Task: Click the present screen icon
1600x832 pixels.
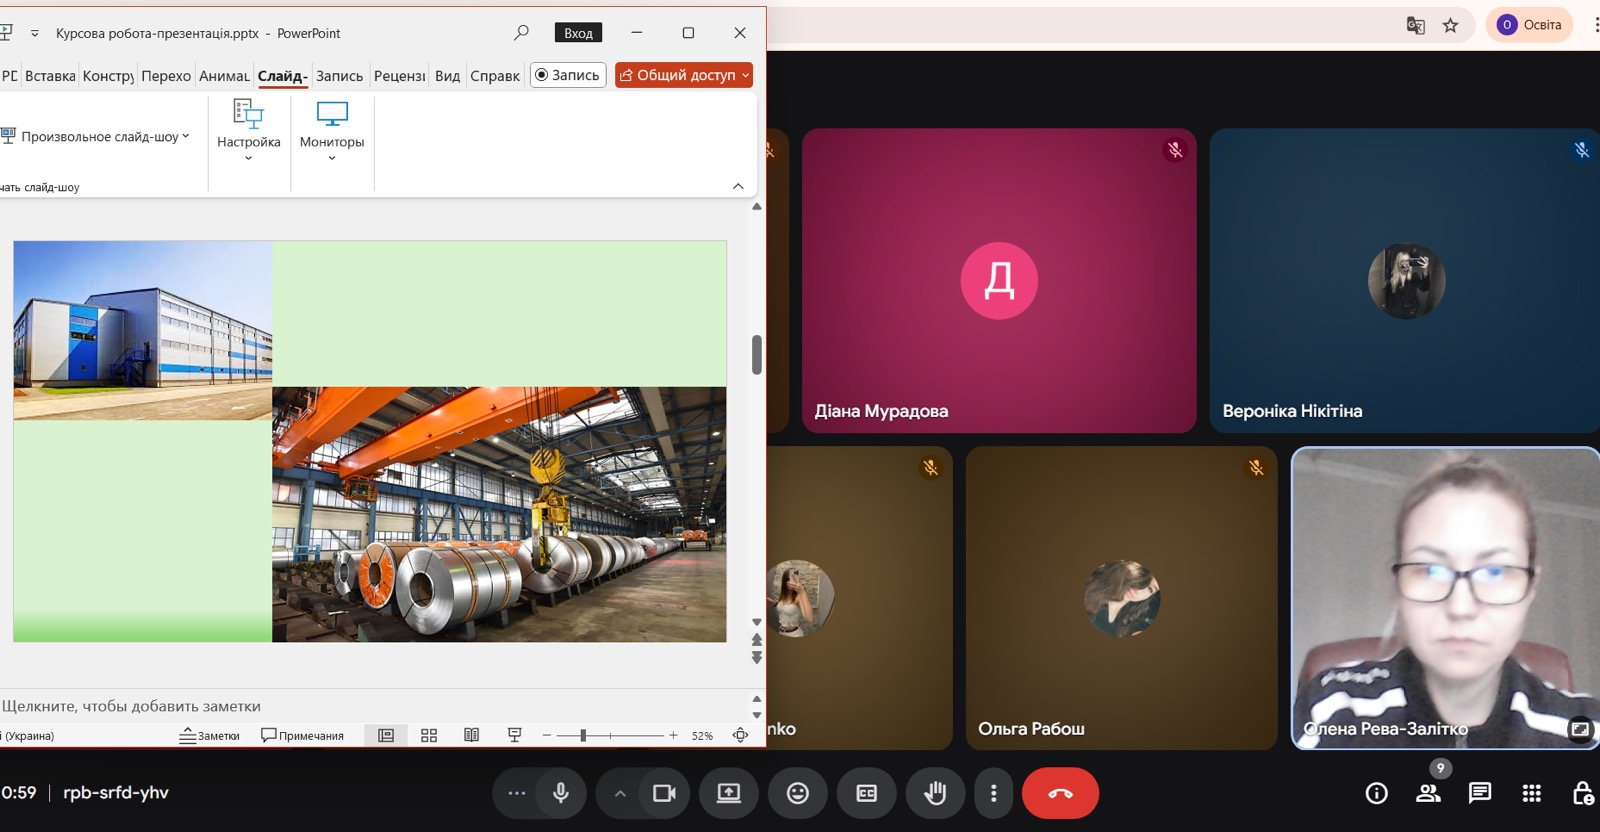Action: (x=729, y=793)
